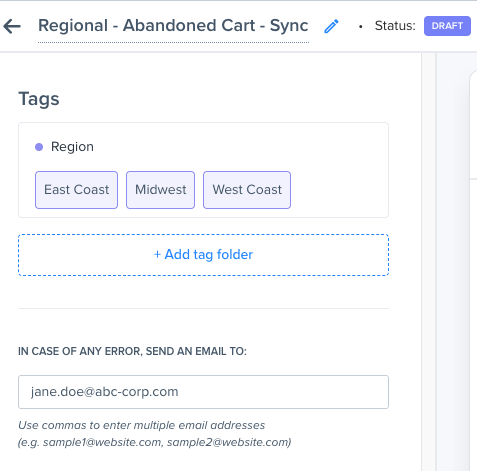
Task: Focus the error notification email field
Action: 203,392
